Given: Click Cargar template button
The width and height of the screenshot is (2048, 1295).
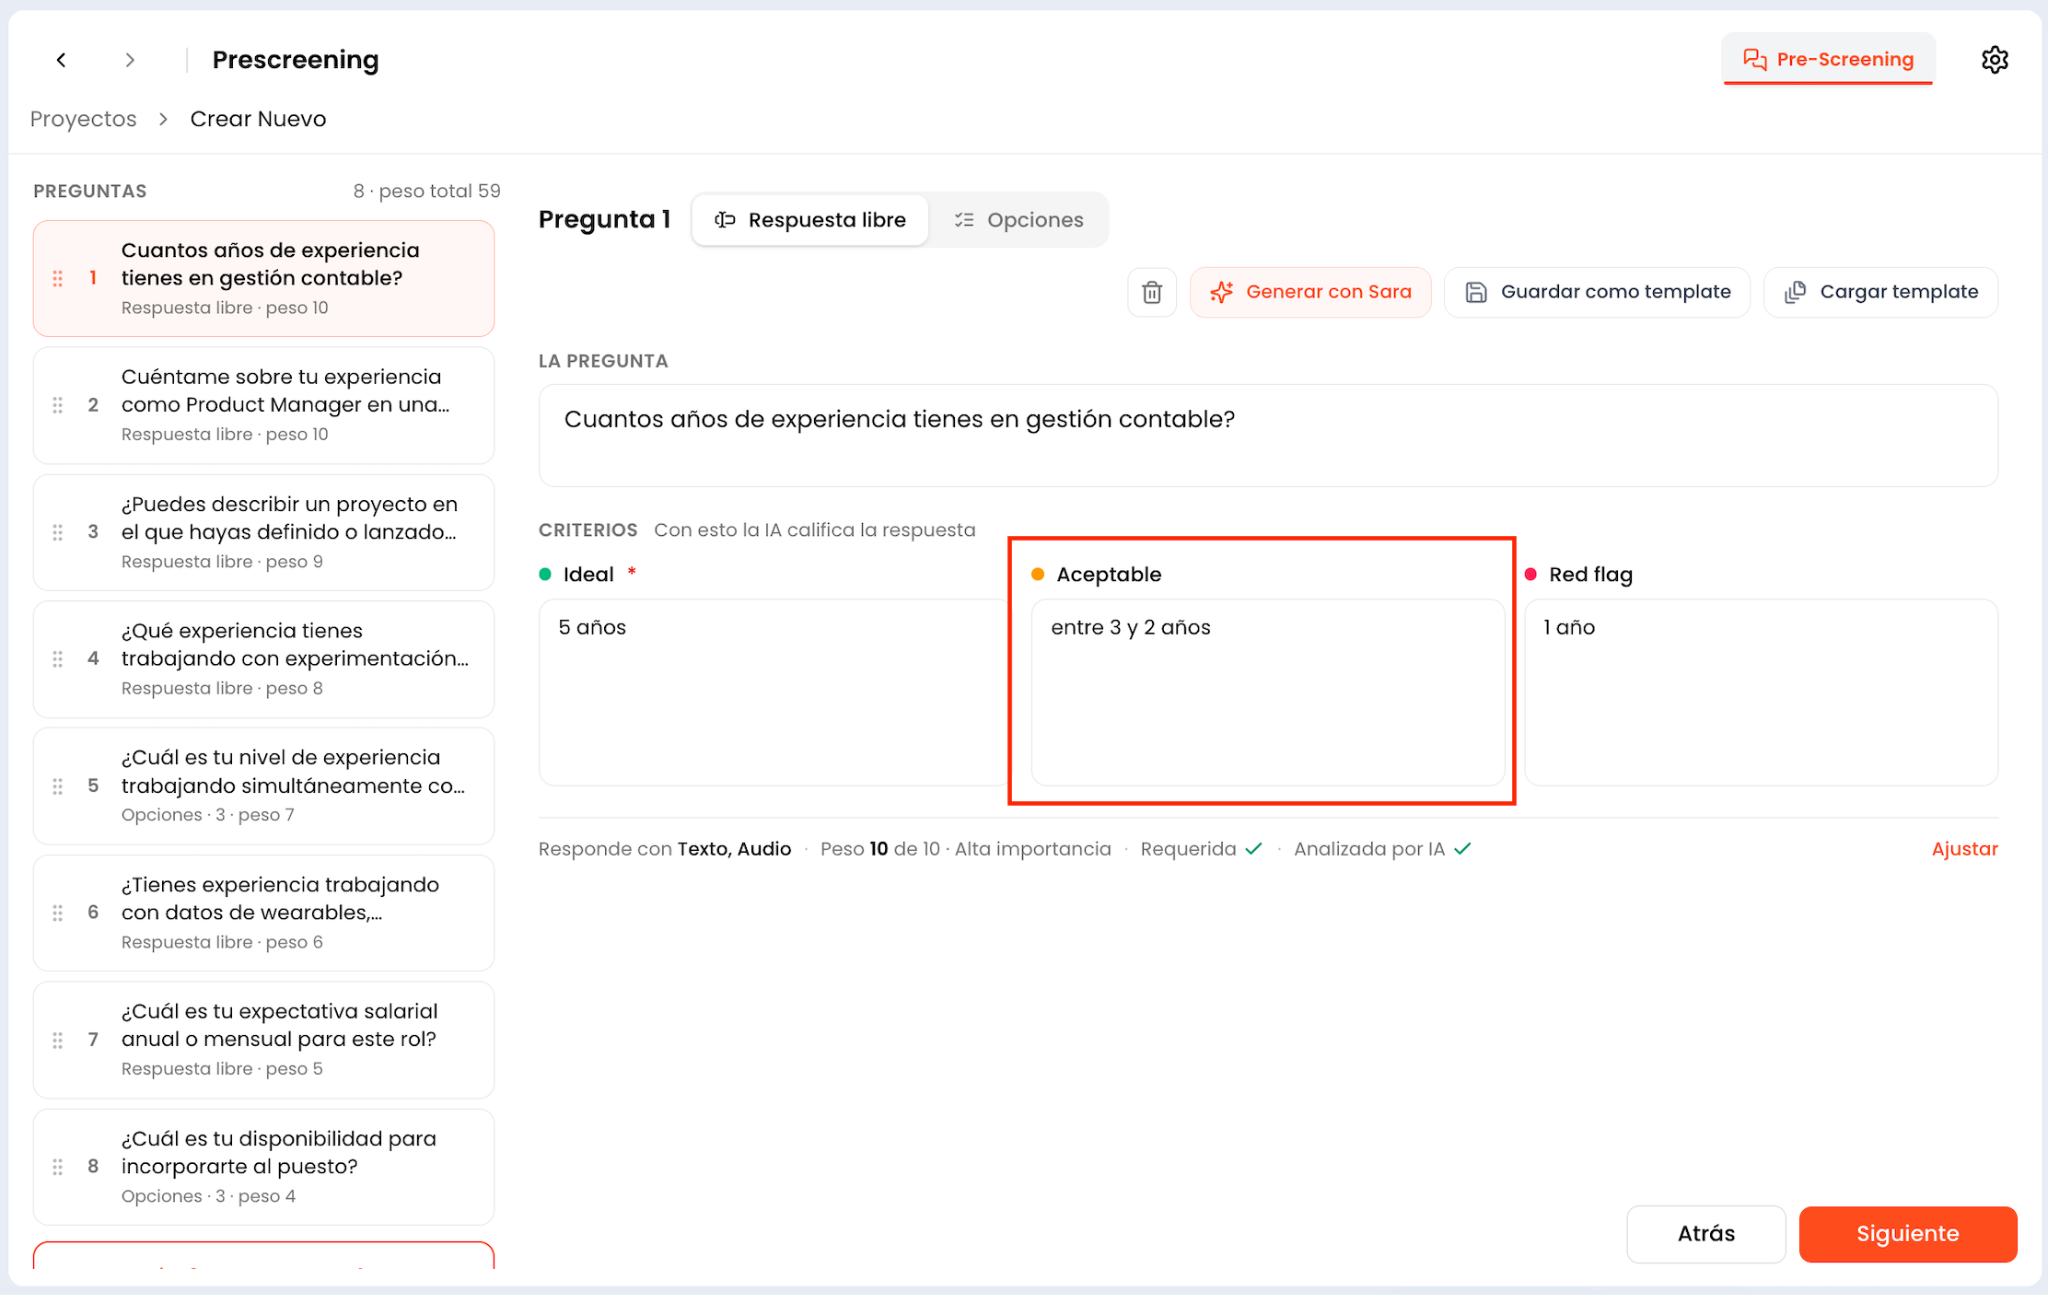Looking at the screenshot, I should [x=1881, y=292].
